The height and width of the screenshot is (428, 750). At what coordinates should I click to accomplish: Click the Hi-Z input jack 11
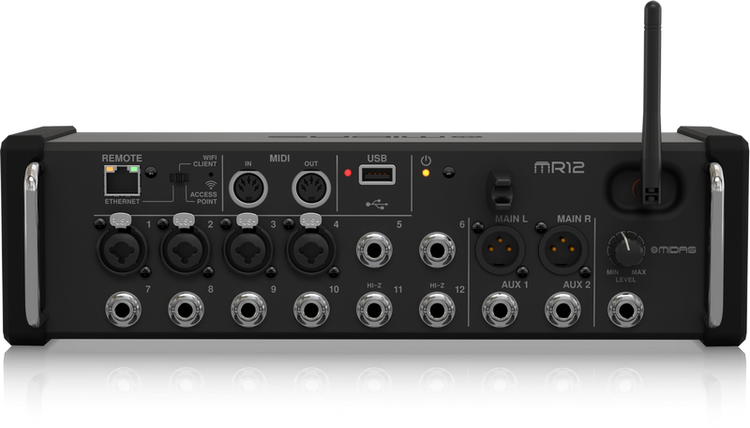tap(374, 309)
